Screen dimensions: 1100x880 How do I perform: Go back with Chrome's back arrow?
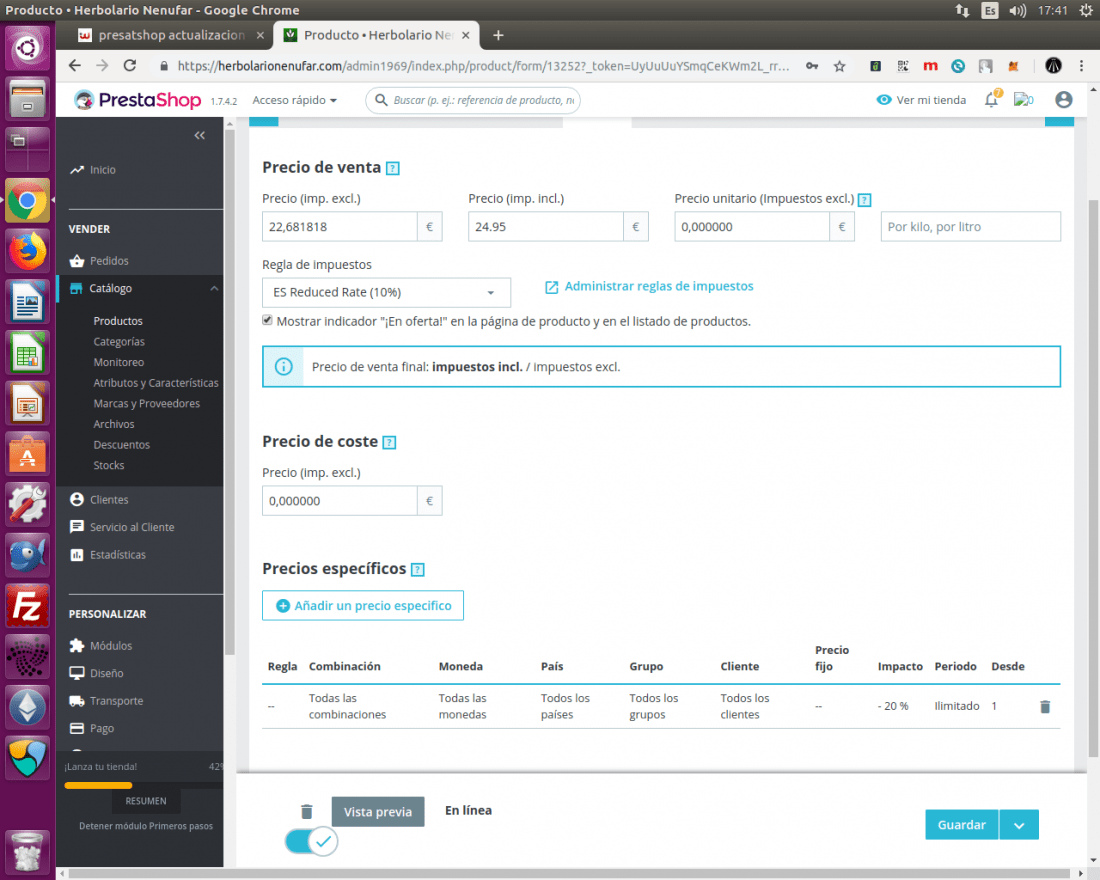point(75,65)
